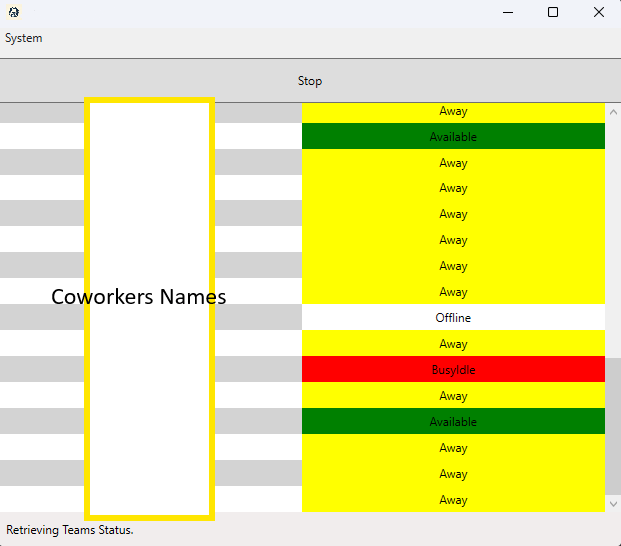Click the Away cell between Offline and Busyidle
Viewport: 621px width, 546px height.
(x=453, y=344)
